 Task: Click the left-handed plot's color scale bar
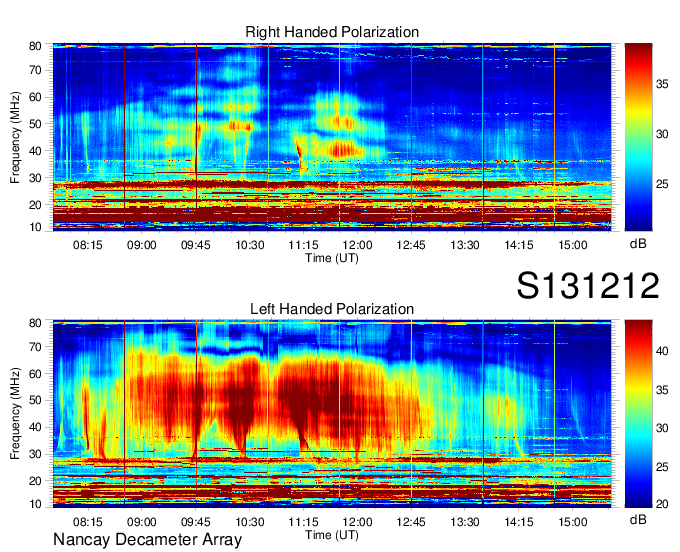pyautogui.click(x=638, y=414)
